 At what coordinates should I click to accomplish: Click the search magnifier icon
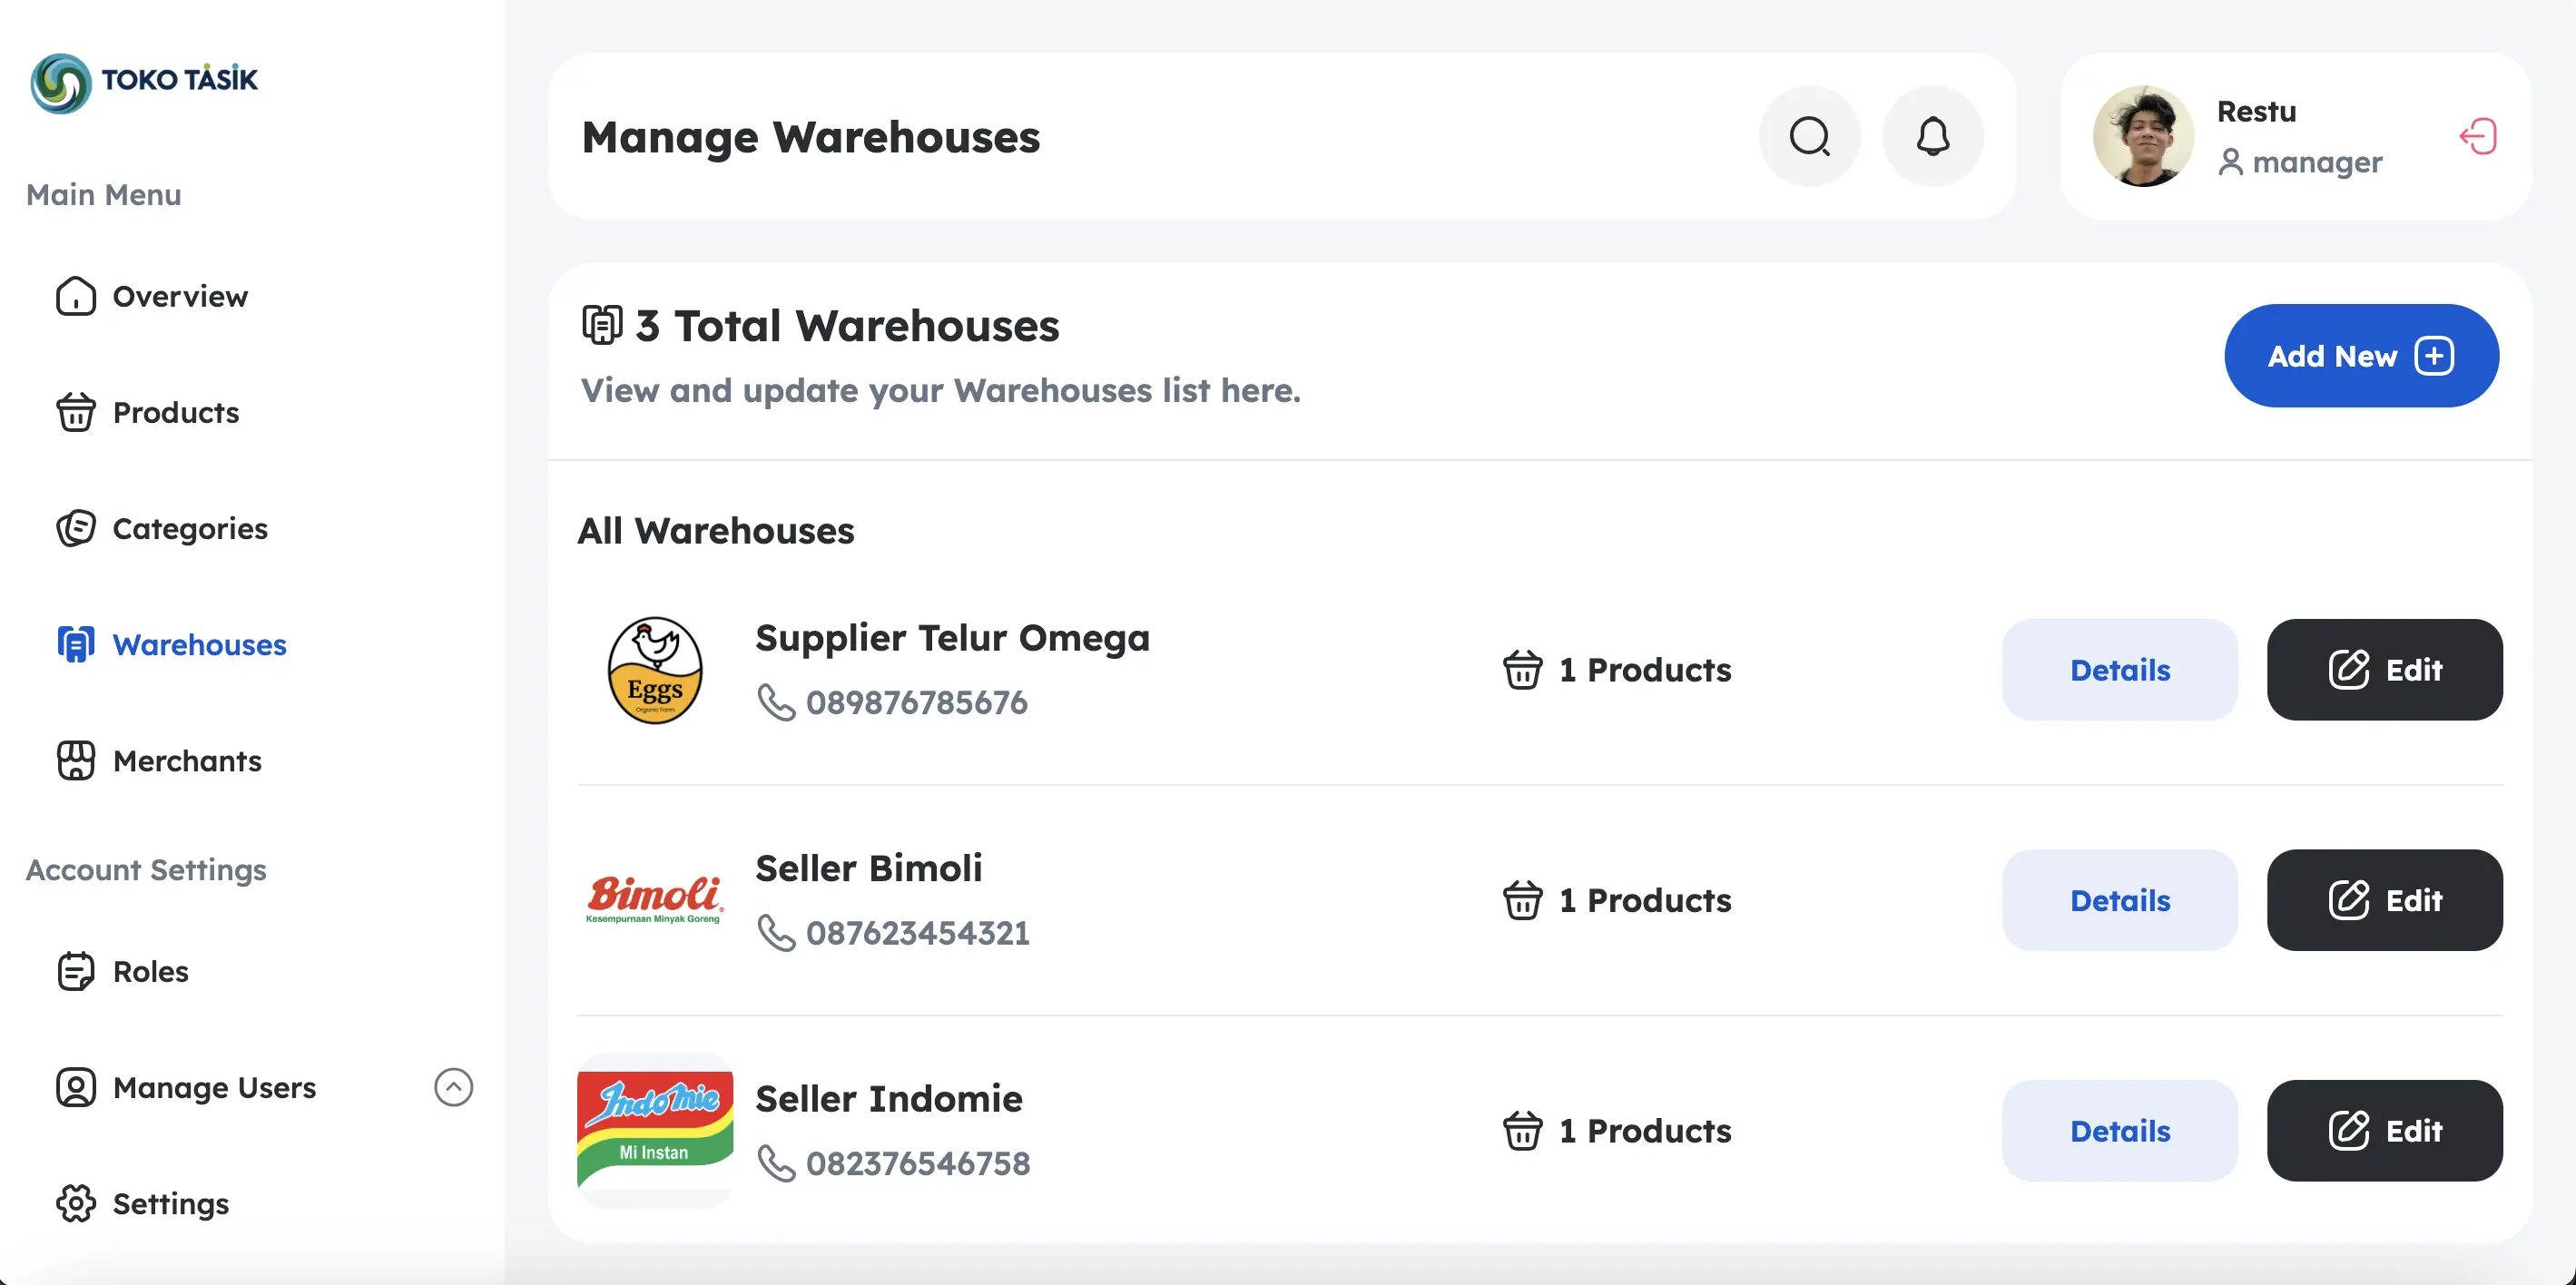tap(1810, 136)
